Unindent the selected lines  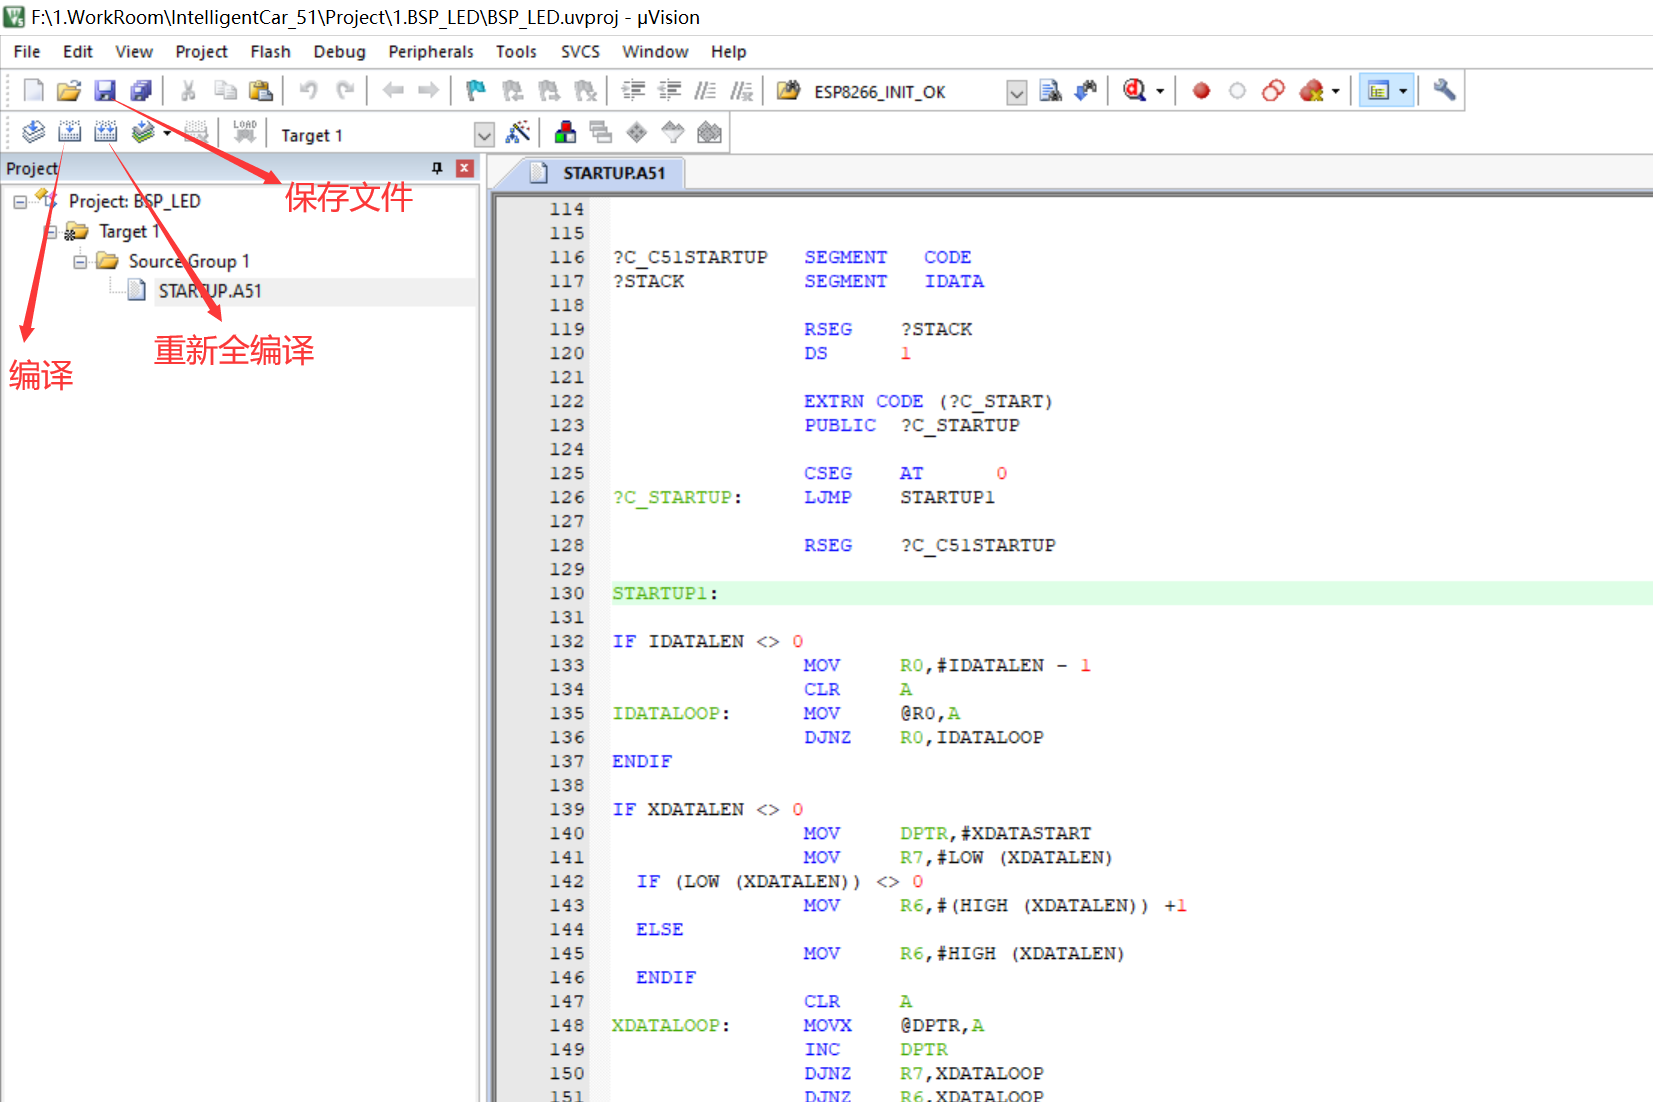[669, 91]
